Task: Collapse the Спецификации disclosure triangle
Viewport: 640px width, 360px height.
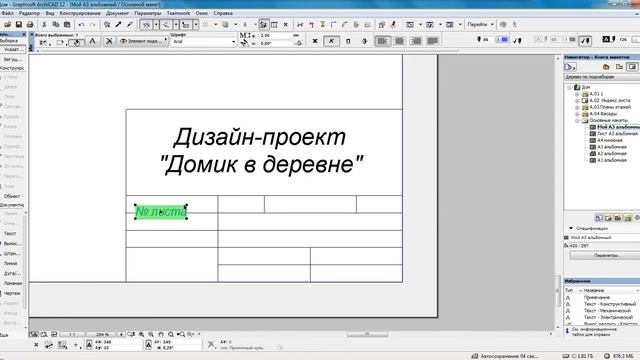Action: coord(571,228)
